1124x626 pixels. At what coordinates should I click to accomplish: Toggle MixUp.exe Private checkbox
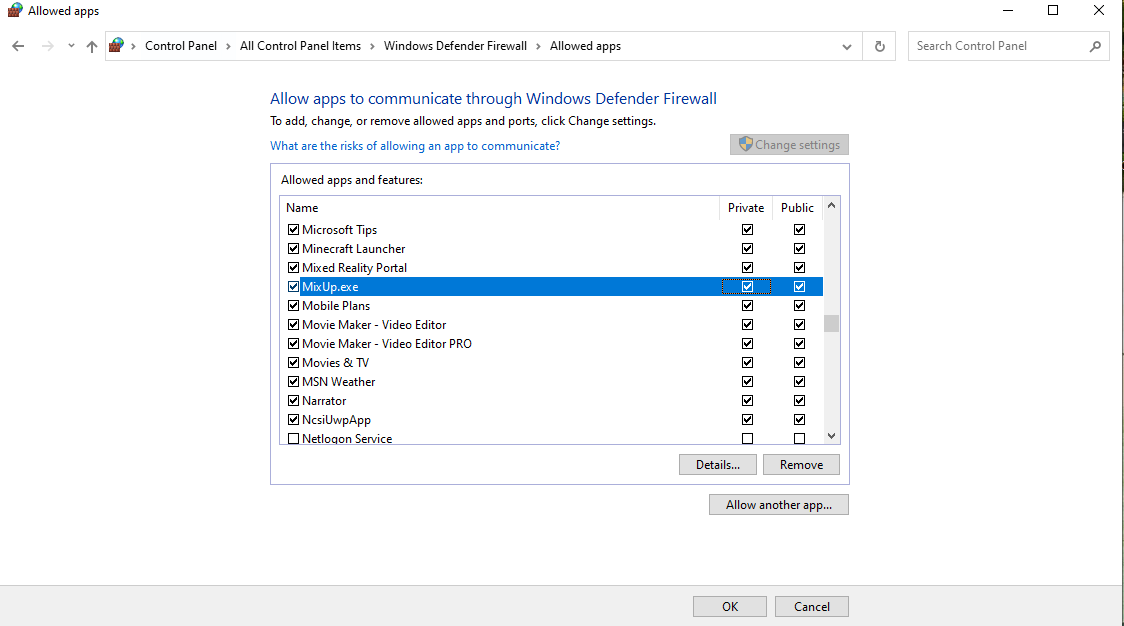(x=748, y=287)
